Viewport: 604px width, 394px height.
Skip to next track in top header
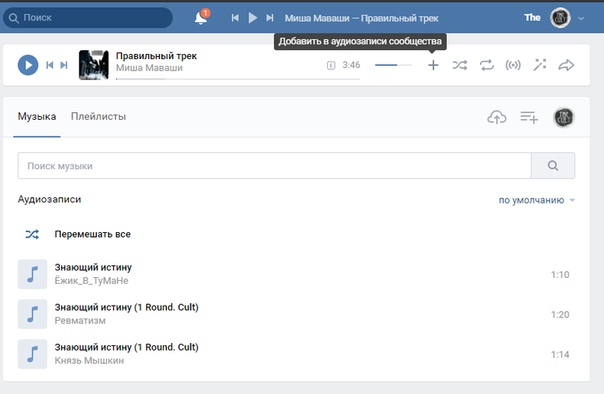(x=270, y=18)
